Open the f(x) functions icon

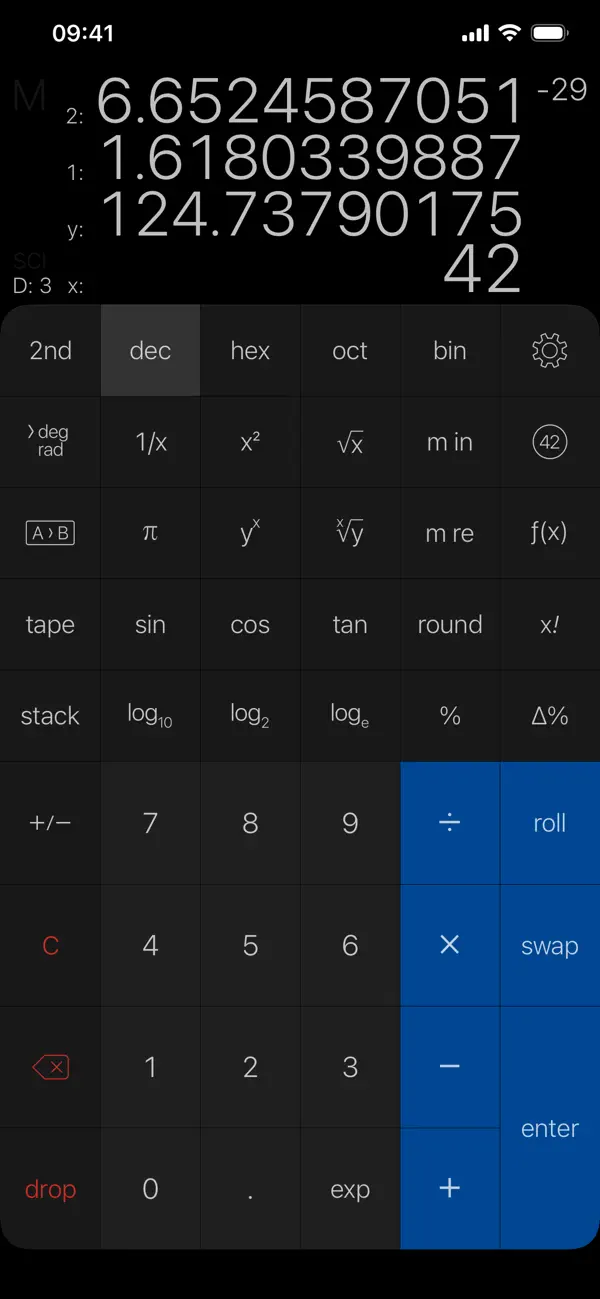[549, 533]
